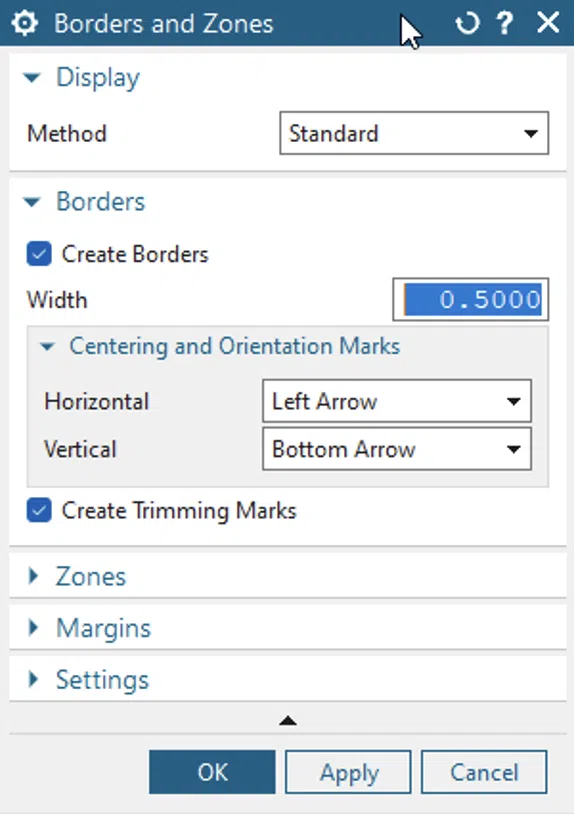Click the OK button
574x814 pixels.
pos(212,772)
